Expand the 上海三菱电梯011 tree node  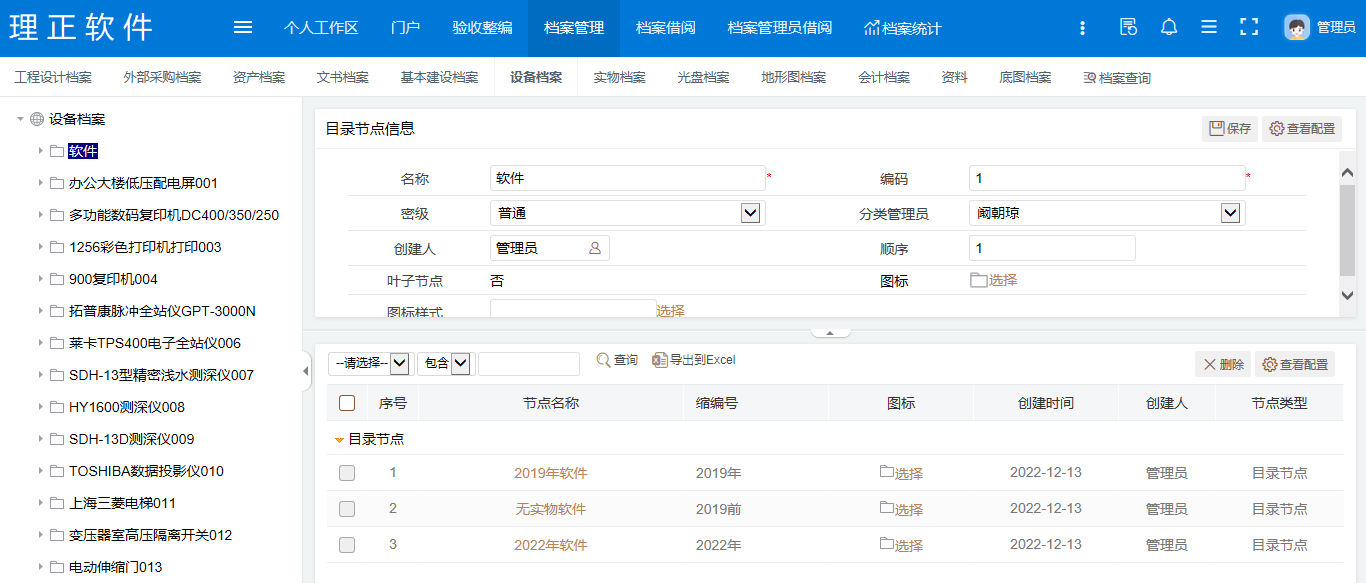(x=41, y=503)
